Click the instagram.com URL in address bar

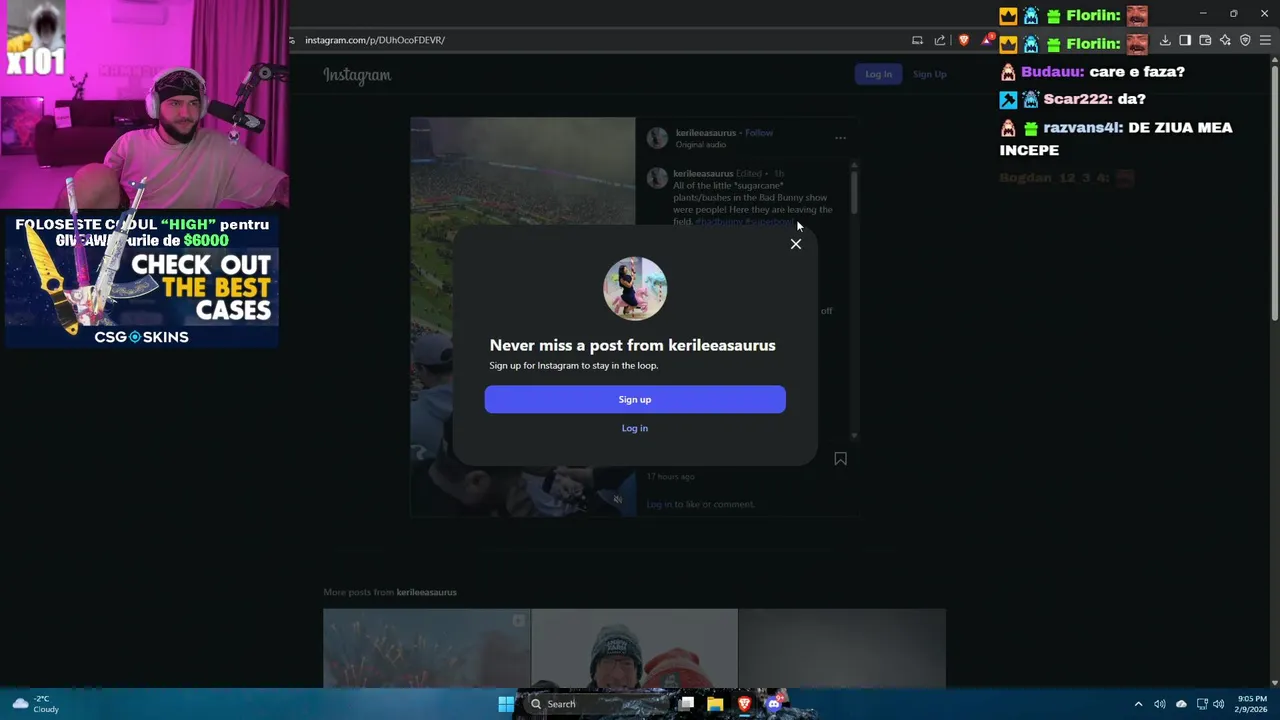pos(375,40)
